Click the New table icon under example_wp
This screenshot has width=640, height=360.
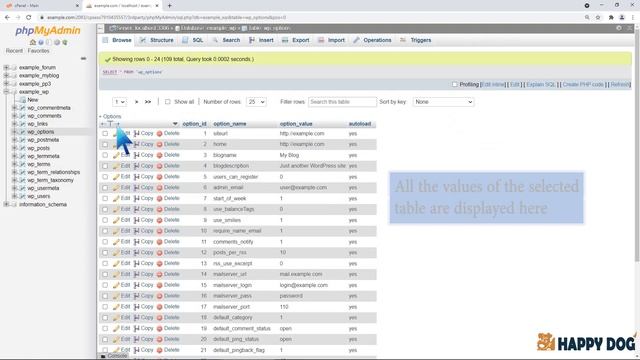coord(23,100)
